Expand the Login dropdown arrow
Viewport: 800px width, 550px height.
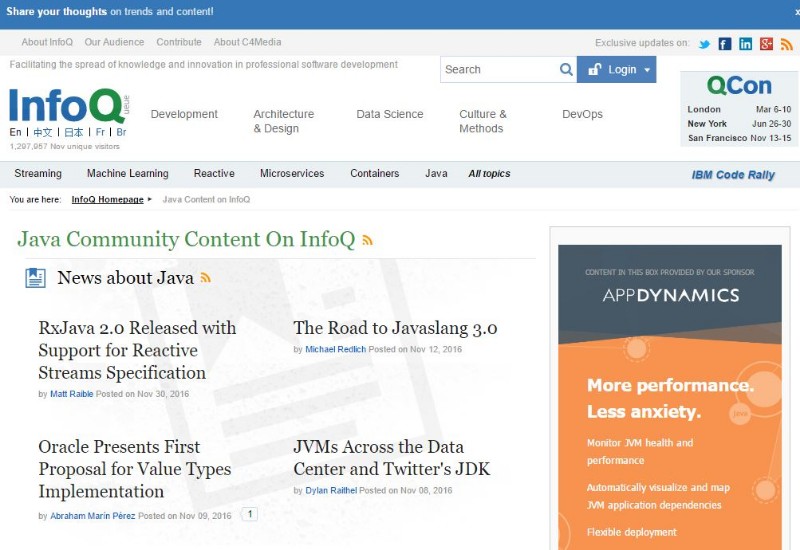pyautogui.click(x=647, y=70)
